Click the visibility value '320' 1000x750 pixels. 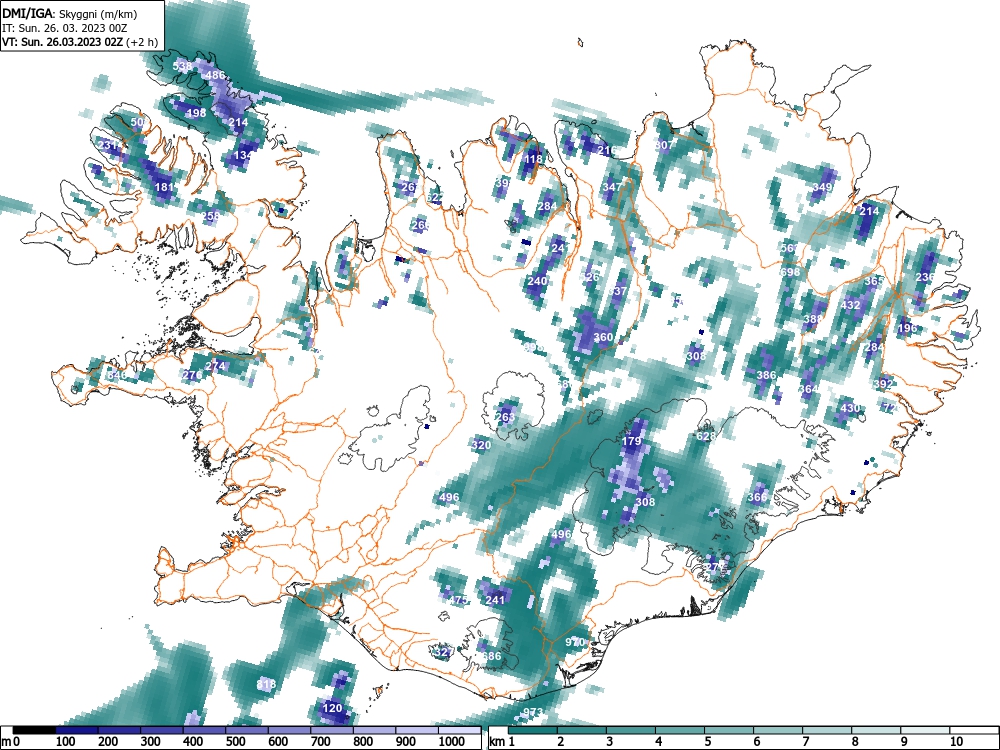click(482, 445)
